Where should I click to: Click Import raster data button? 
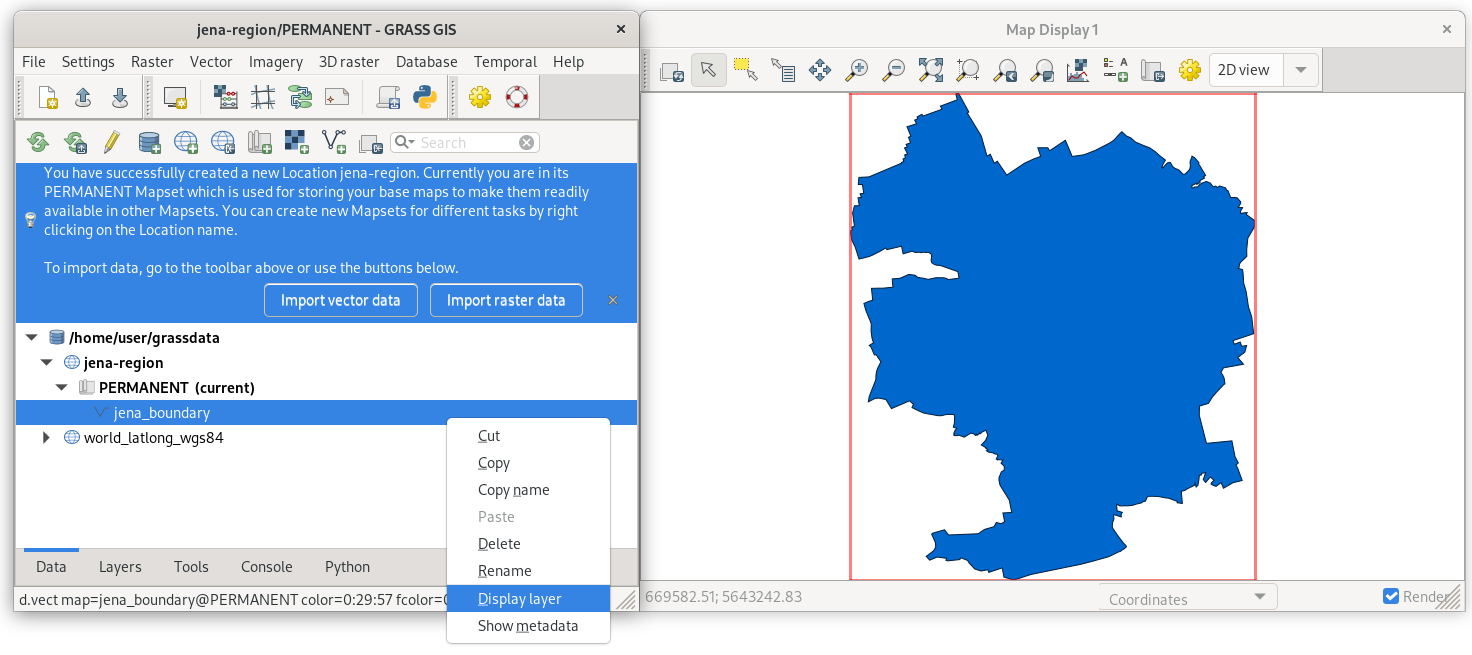[506, 300]
